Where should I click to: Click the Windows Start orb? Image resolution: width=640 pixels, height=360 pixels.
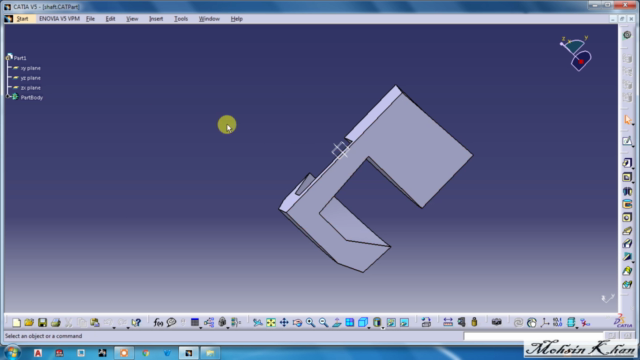(x=12, y=352)
